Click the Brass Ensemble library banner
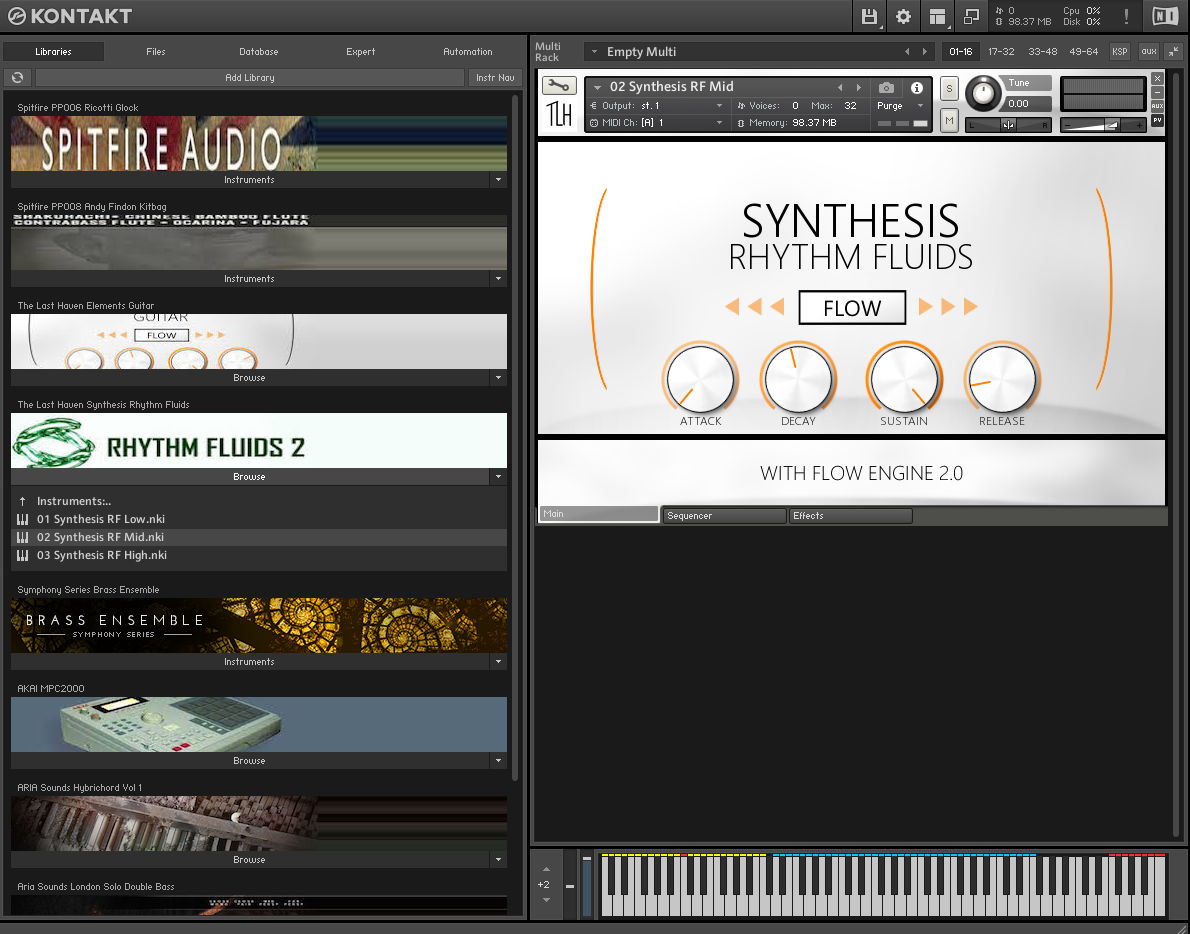This screenshot has height=934, width=1190. [x=259, y=625]
